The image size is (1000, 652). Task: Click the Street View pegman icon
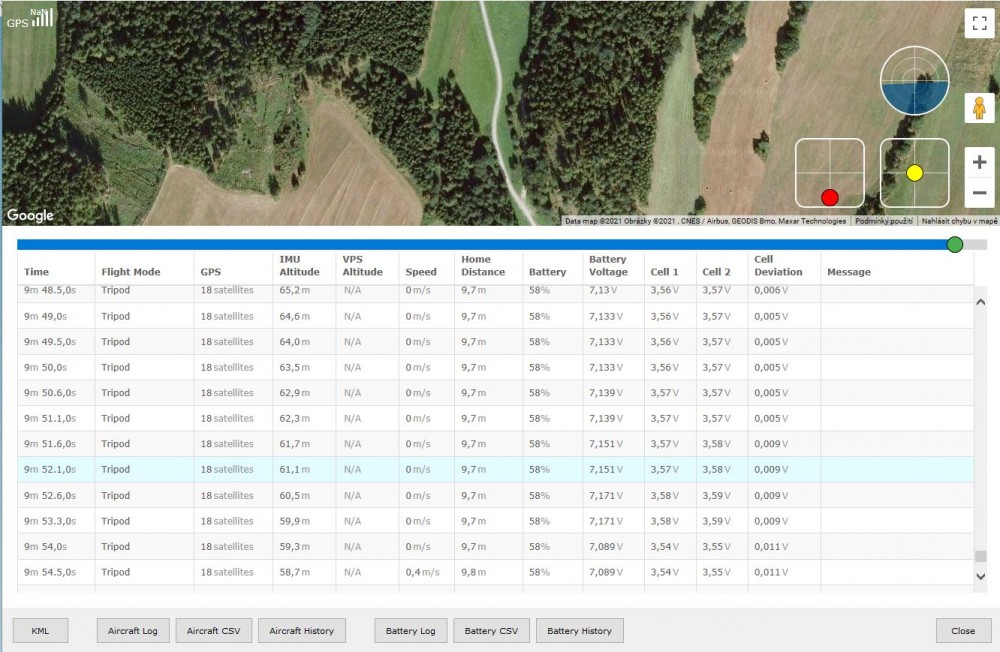coord(978,108)
